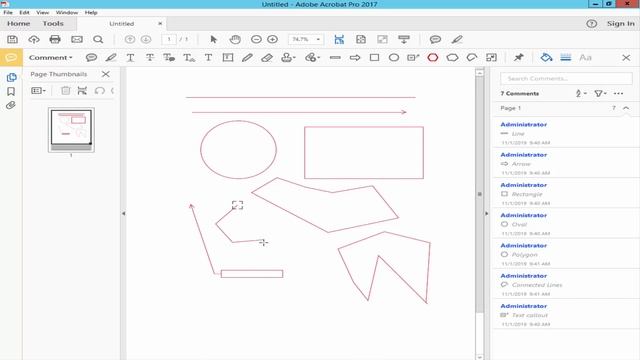Click the fit width scrolling icon
The width and height of the screenshot is (640, 360).
tap(339, 39)
